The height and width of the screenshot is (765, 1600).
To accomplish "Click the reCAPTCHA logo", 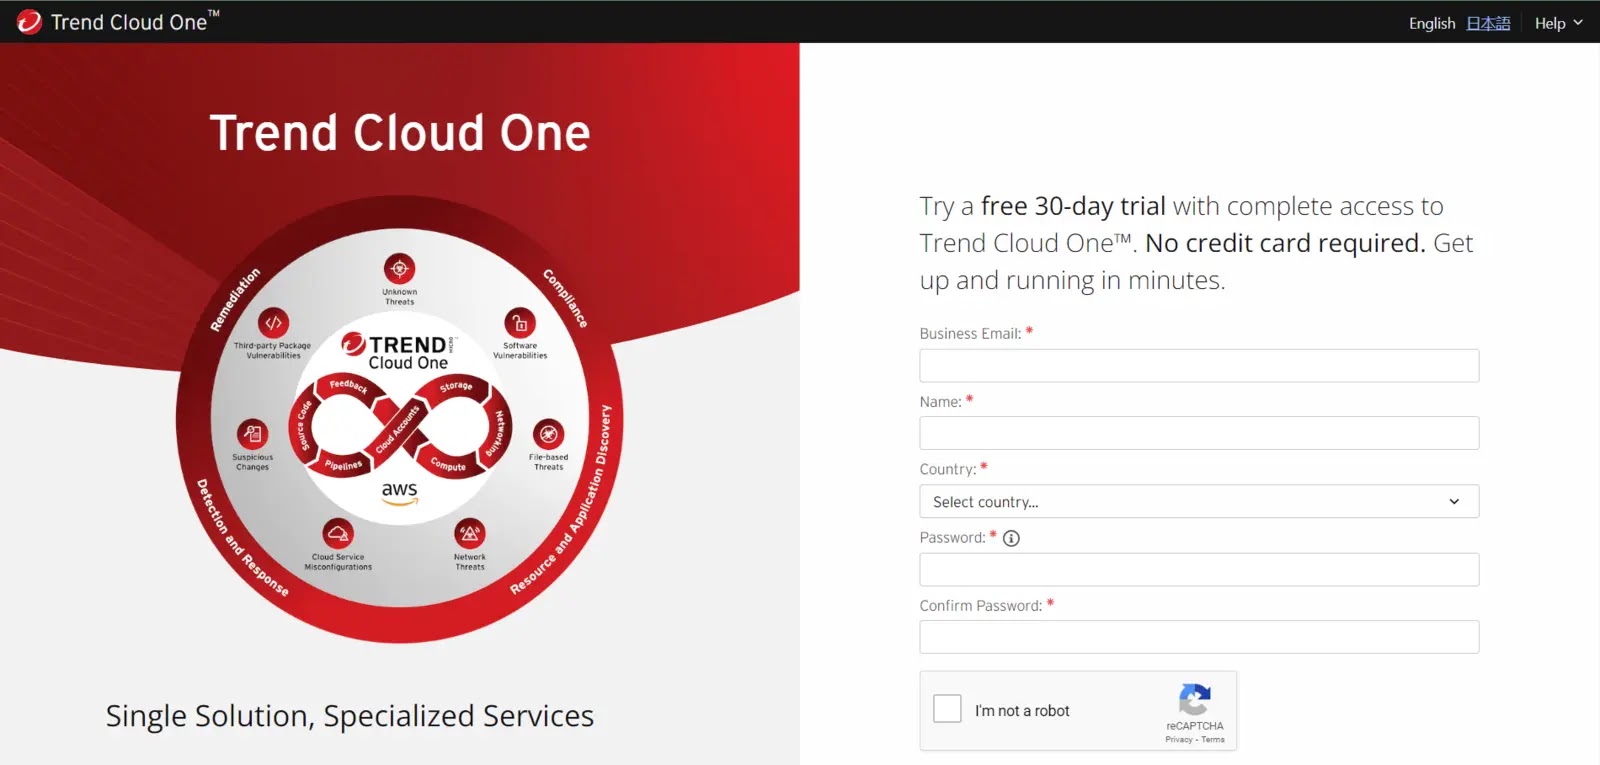I will (1195, 700).
